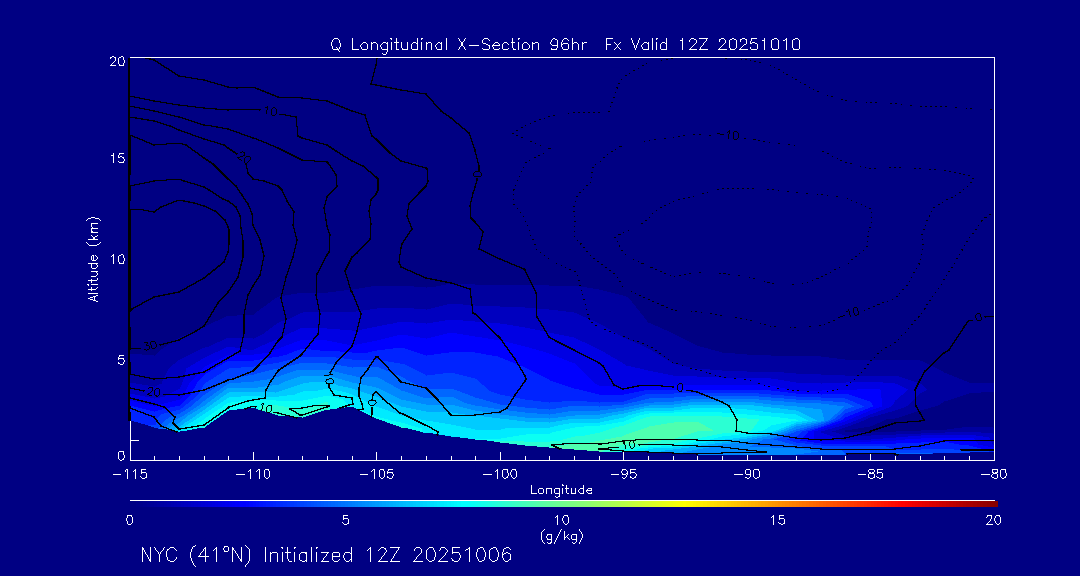Click the color scale label 0
This screenshot has height=576, width=1080.
pos(129,521)
